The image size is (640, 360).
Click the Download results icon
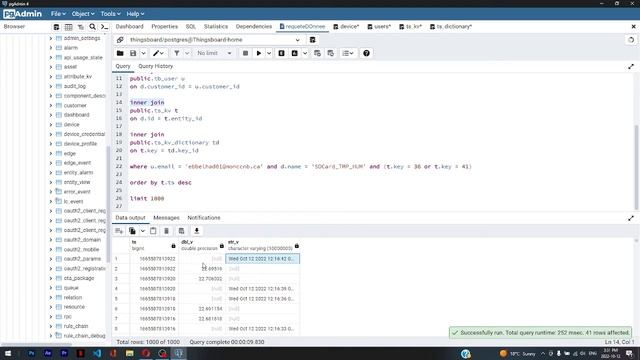197,231
